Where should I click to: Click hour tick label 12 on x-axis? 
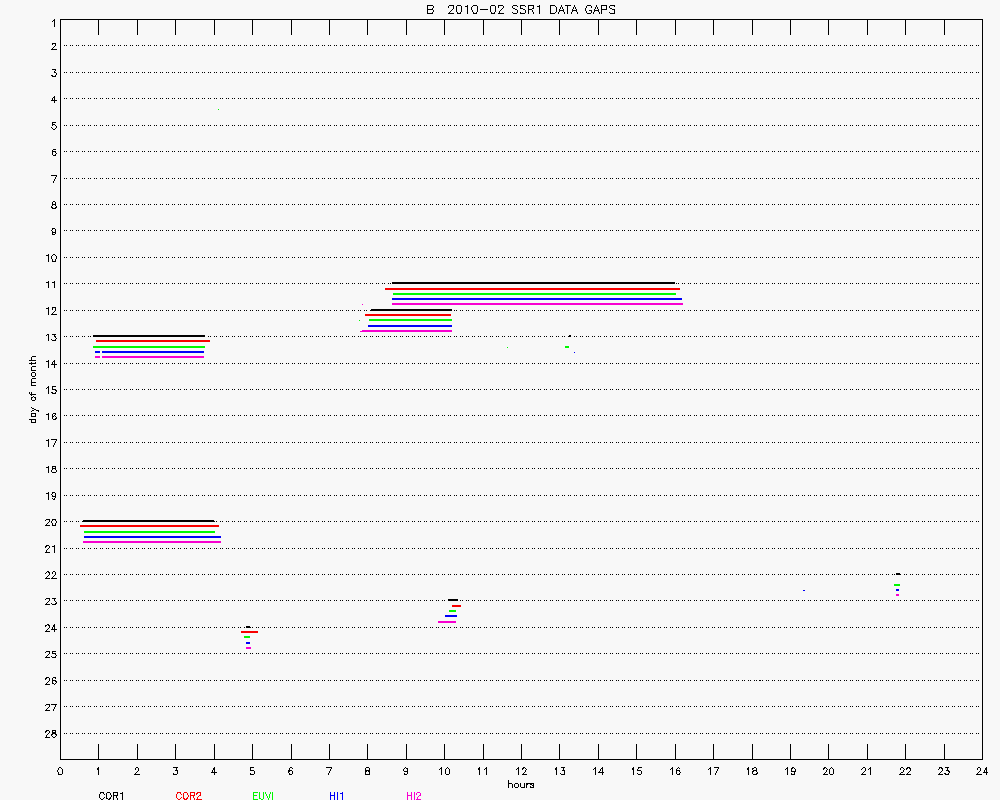(x=521, y=771)
